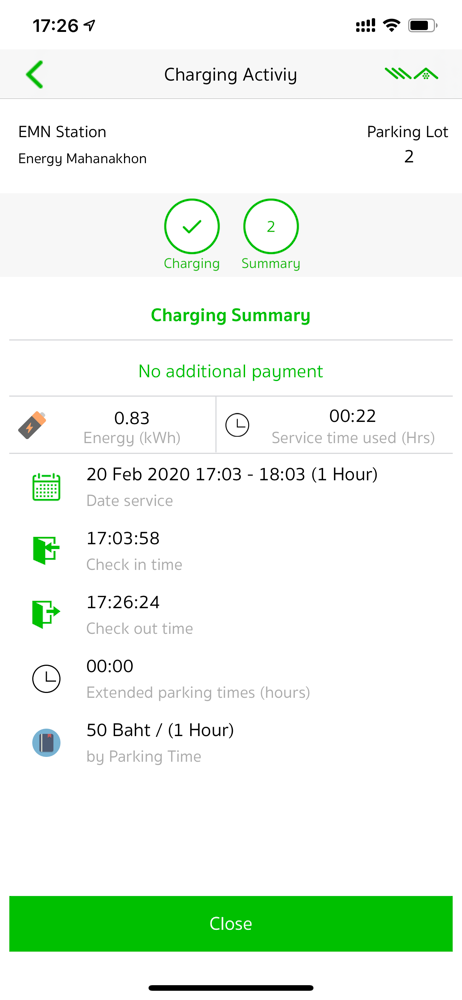
Task: Tap the extended parking times clock icon
Action: click(x=46, y=679)
